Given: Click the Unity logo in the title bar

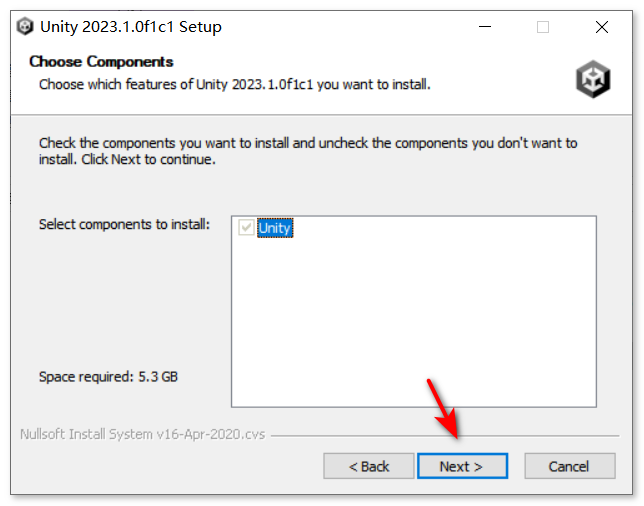Looking at the screenshot, I should click(x=25, y=27).
